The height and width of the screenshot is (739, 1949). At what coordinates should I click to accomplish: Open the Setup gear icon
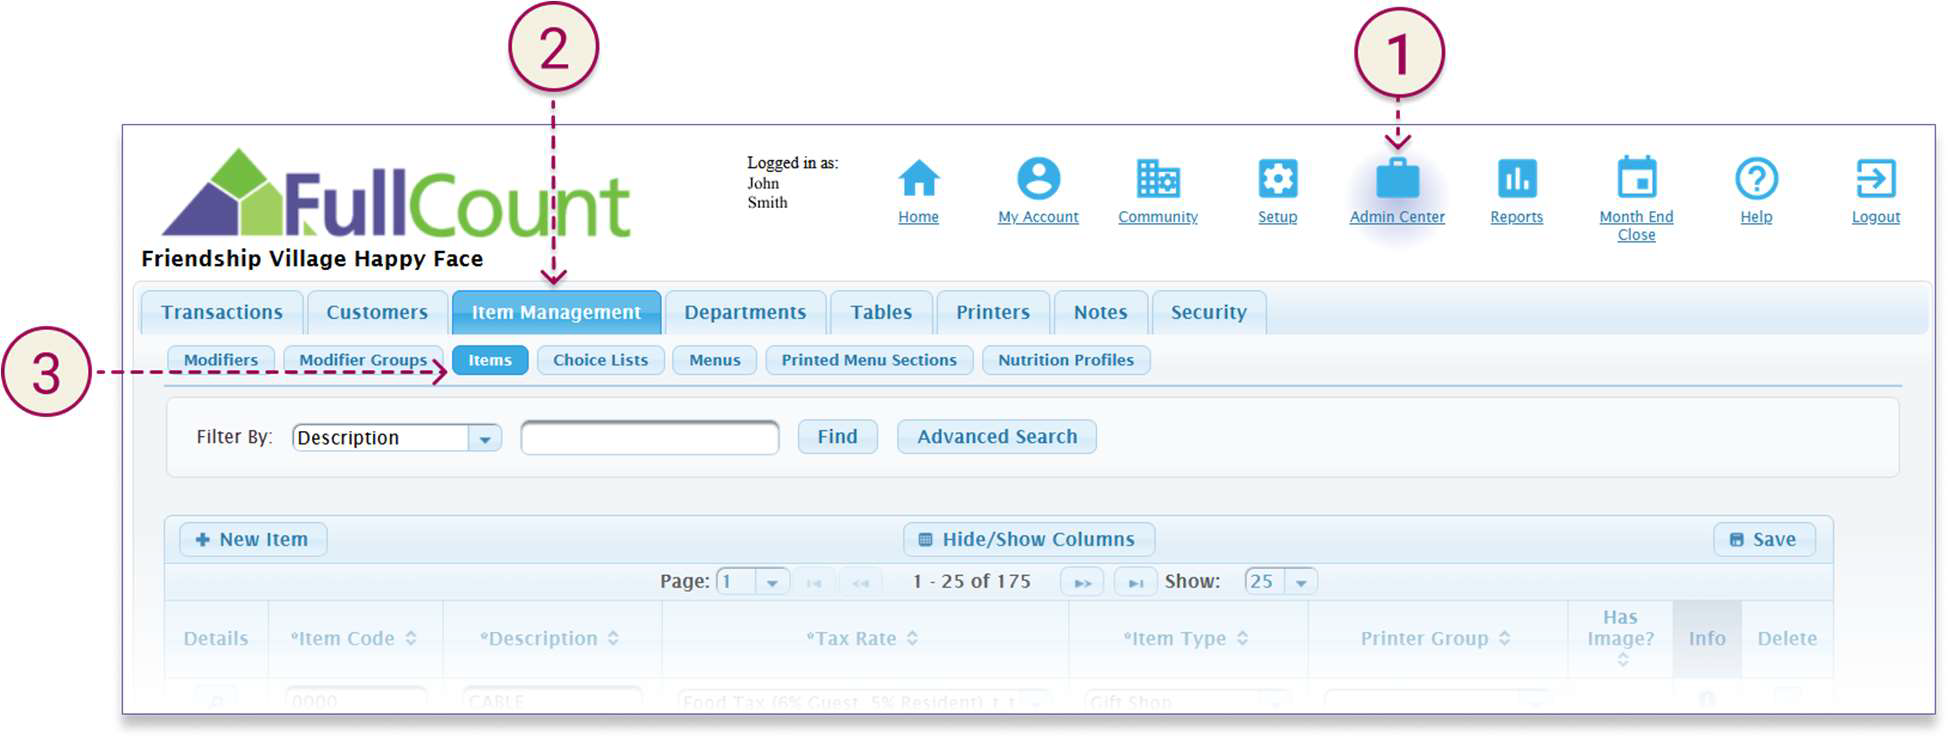1277,180
